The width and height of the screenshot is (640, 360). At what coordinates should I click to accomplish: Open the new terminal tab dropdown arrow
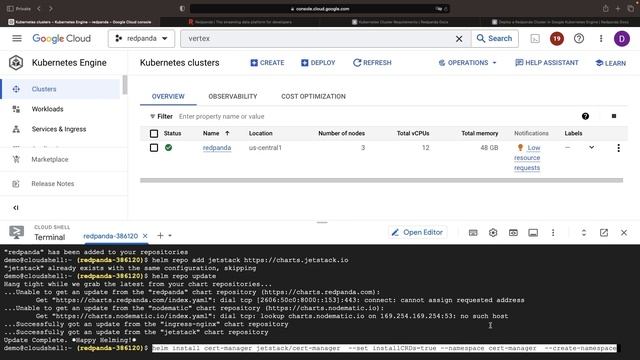pyautogui.click(x=170, y=236)
